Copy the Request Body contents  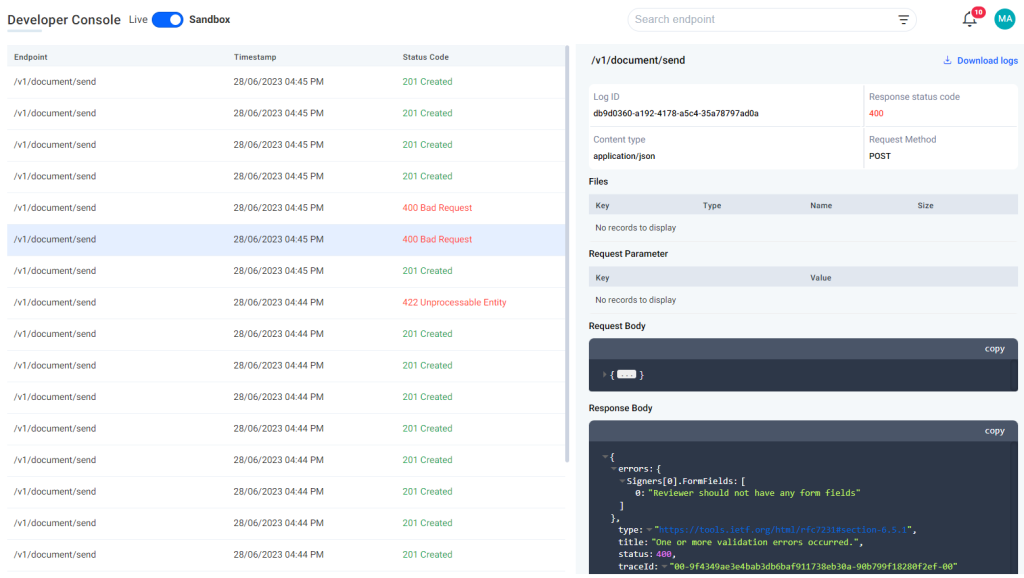point(994,348)
